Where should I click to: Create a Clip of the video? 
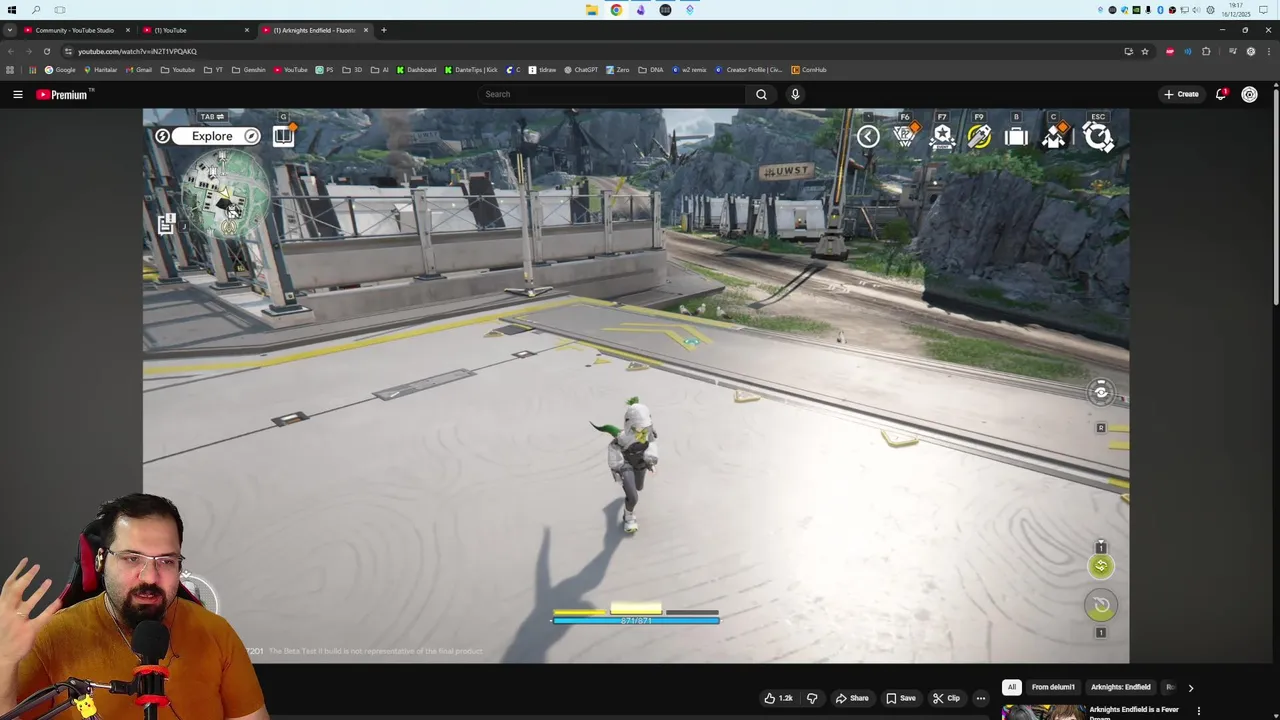click(x=946, y=698)
